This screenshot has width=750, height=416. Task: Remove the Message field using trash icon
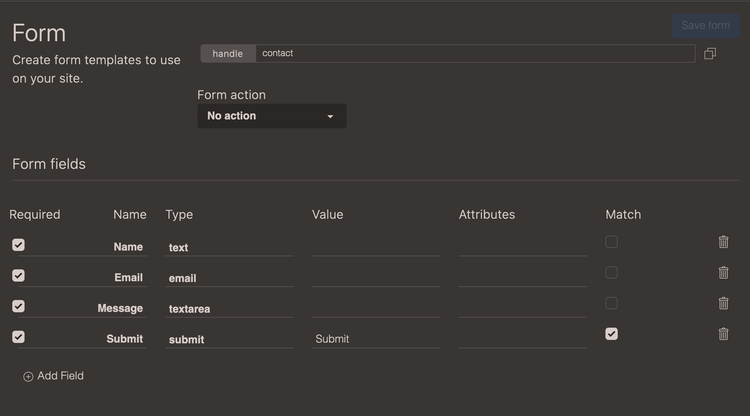[723, 303]
